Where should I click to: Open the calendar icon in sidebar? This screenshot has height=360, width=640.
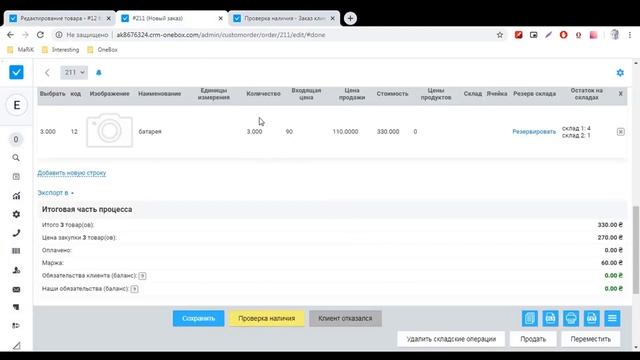coord(16,176)
